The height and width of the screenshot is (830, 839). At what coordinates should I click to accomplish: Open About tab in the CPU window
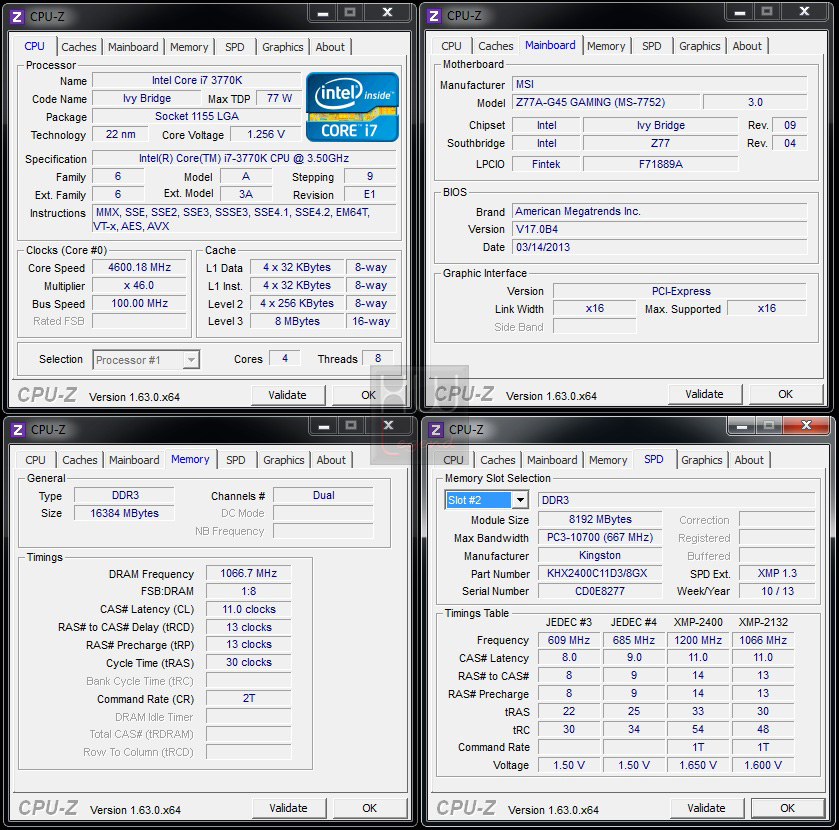330,47
